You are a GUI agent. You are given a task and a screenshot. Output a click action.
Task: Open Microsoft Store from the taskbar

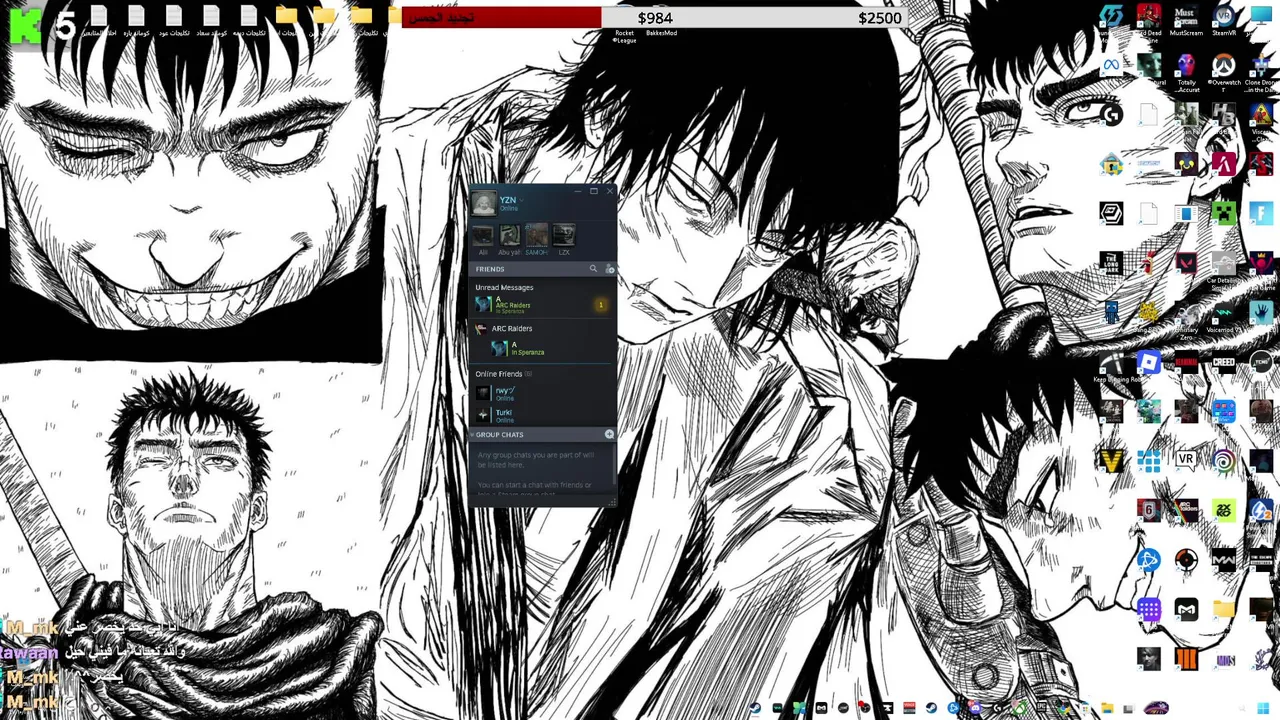pos(1085,708)
